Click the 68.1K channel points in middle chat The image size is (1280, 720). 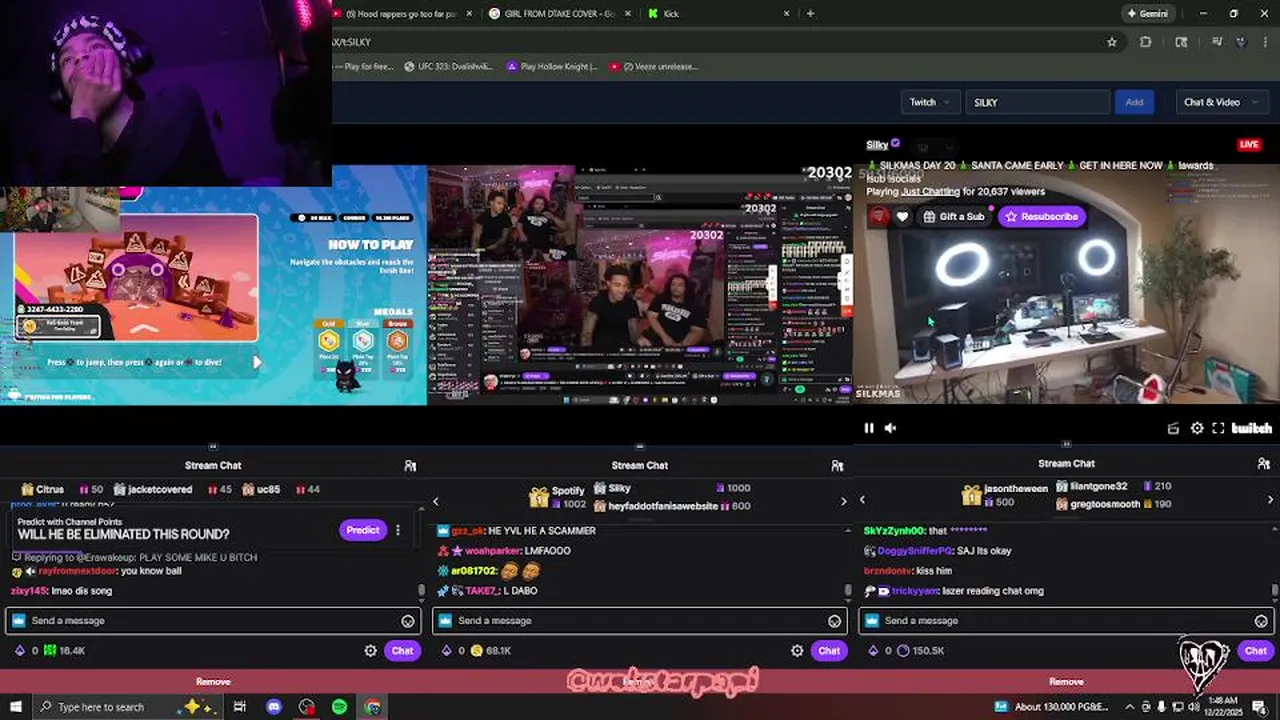491,651
